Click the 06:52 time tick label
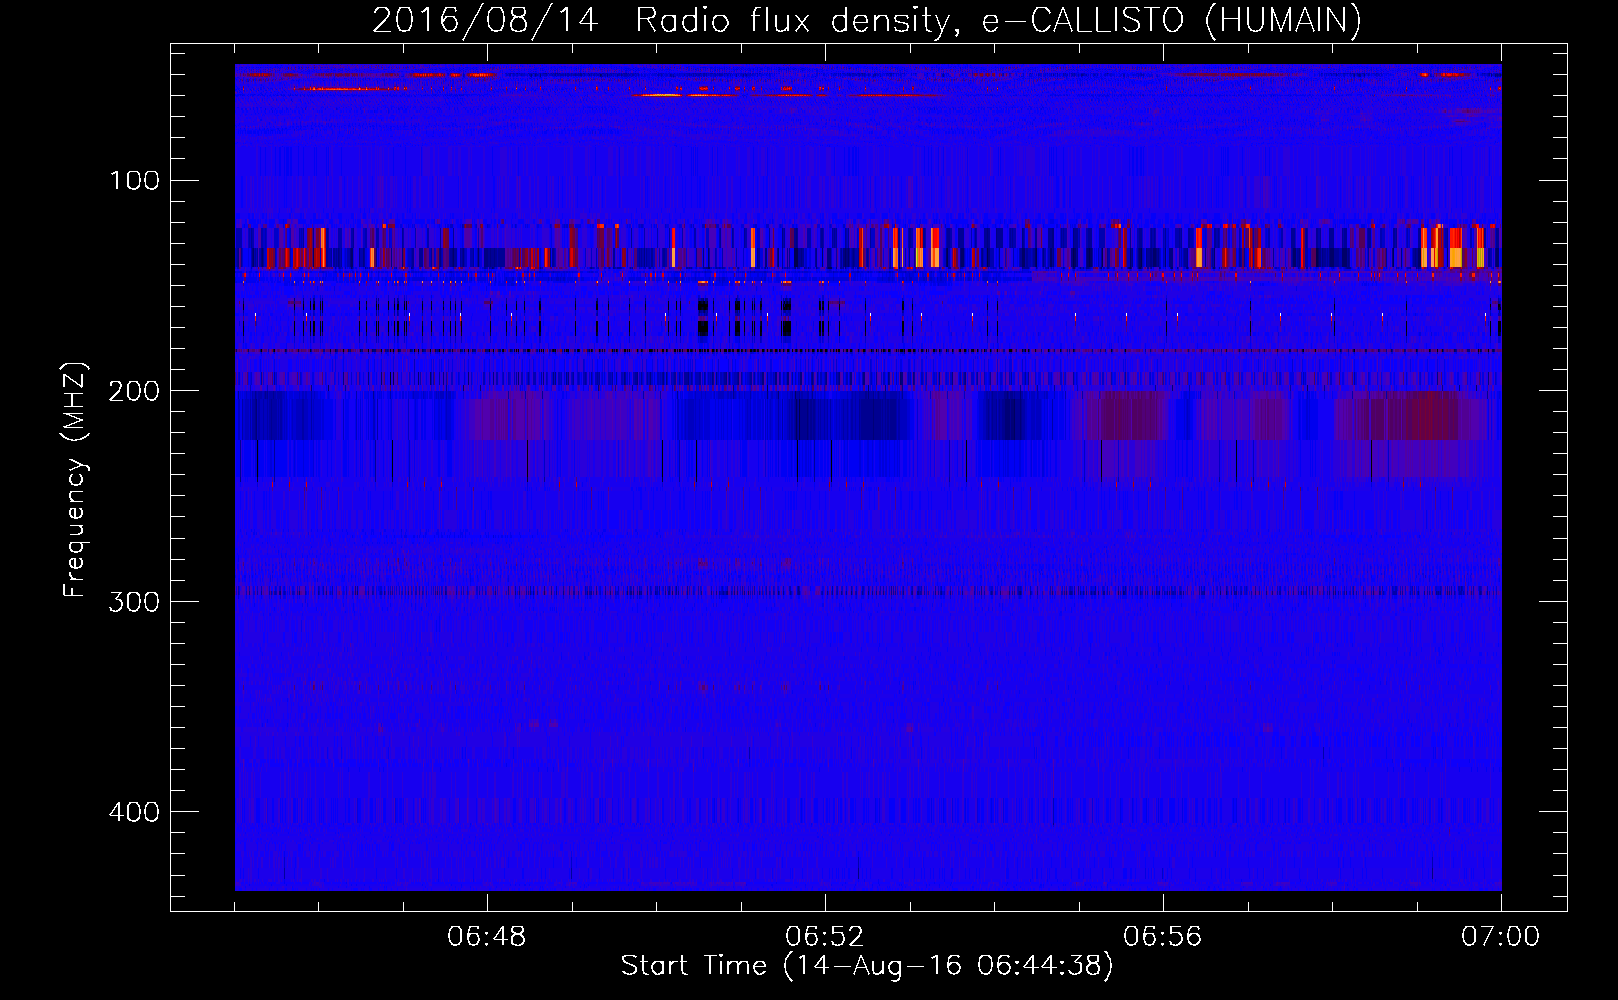Viewport: 1618px width, 1000px height. 825,937
